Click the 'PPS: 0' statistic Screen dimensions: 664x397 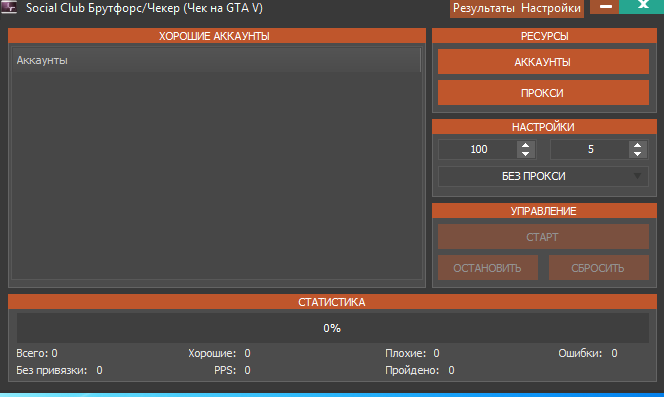232,370
